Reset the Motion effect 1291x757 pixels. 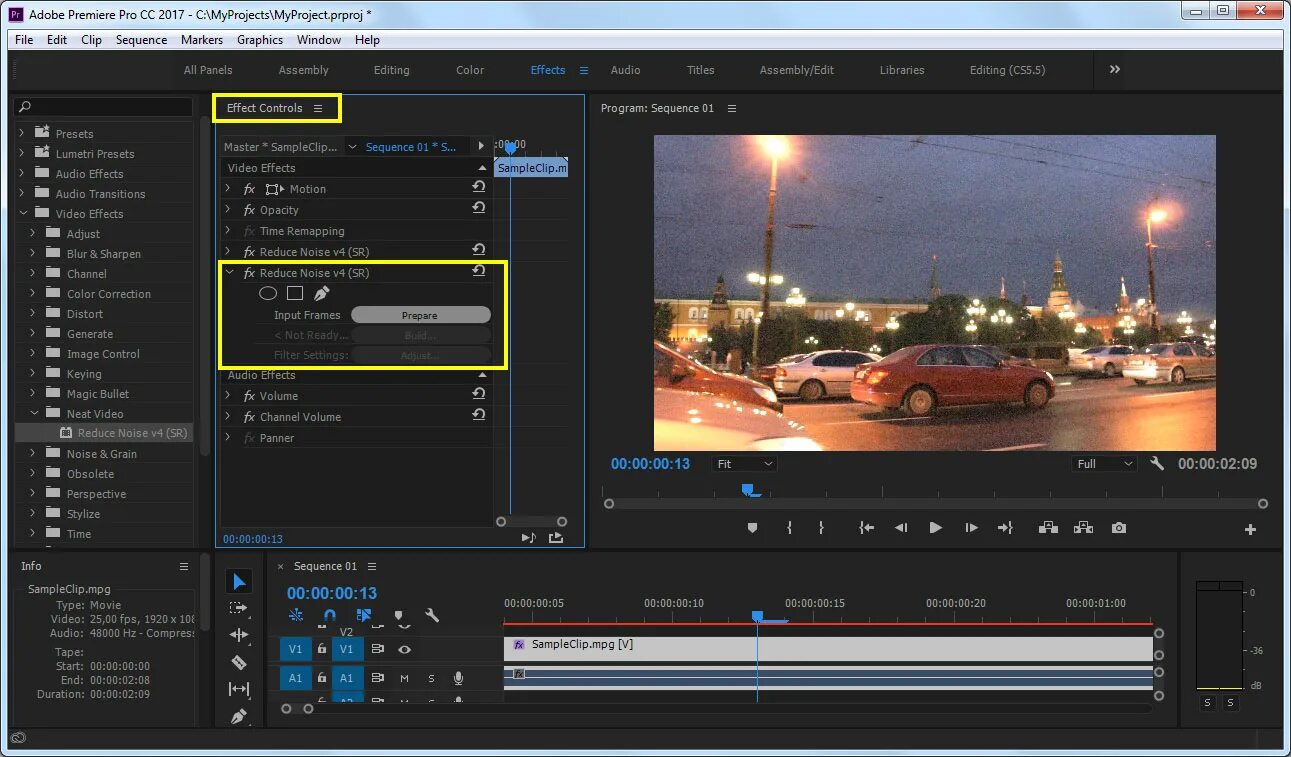tap(479, 188)
